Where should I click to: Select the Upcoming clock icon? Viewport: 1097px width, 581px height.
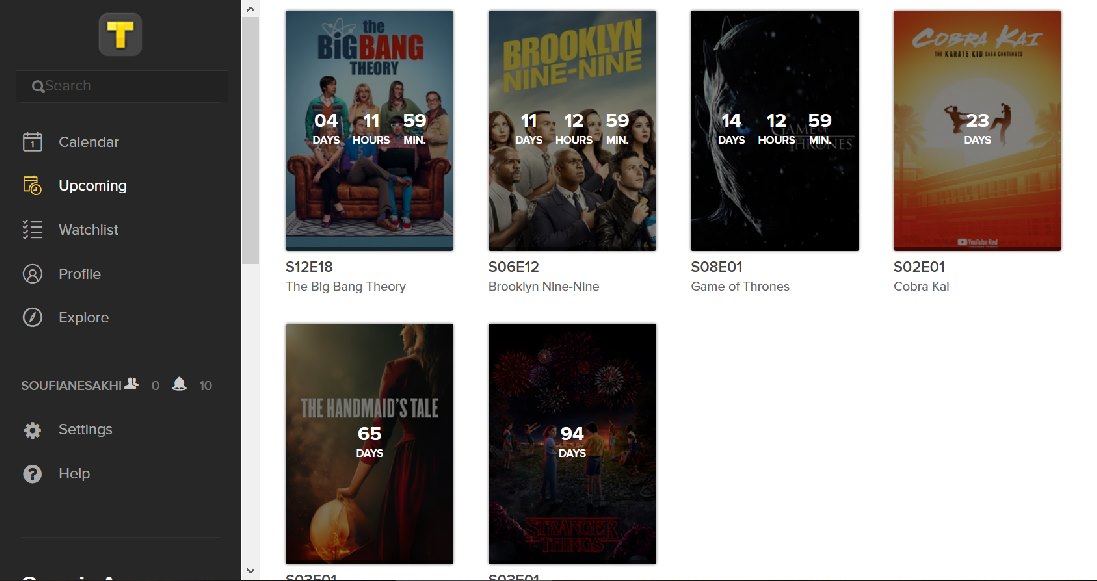[32, 186]
